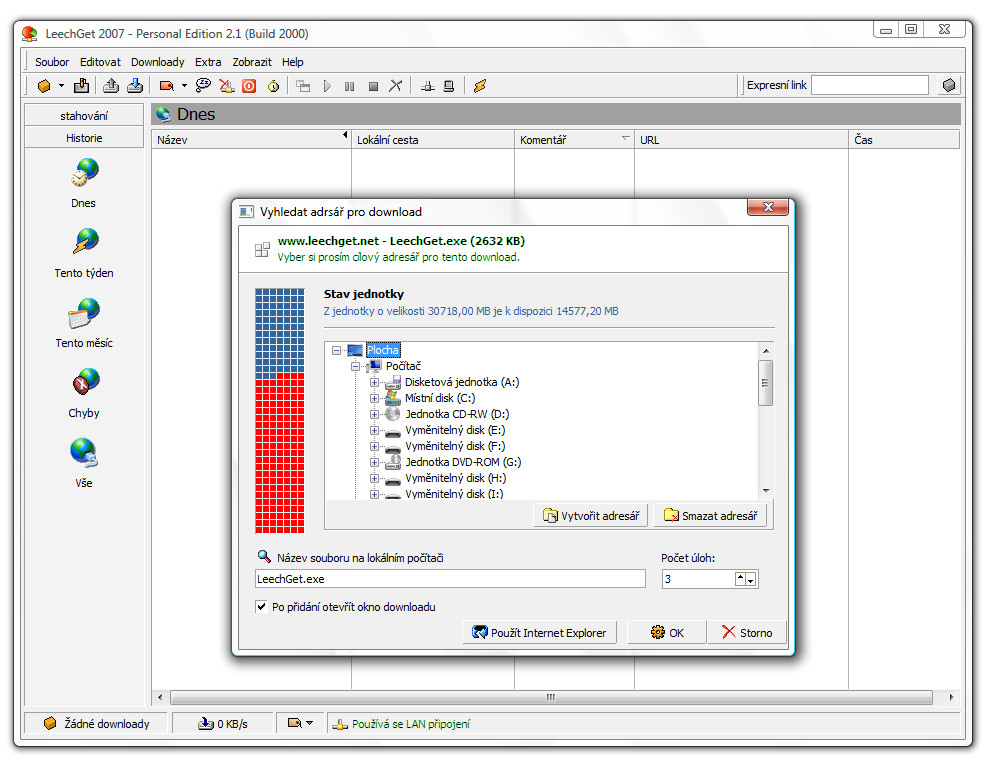The width and height of the screenshot is (998, 765).
Task: Increase Počet úloh with the up arrow
Action: (740, 579)
